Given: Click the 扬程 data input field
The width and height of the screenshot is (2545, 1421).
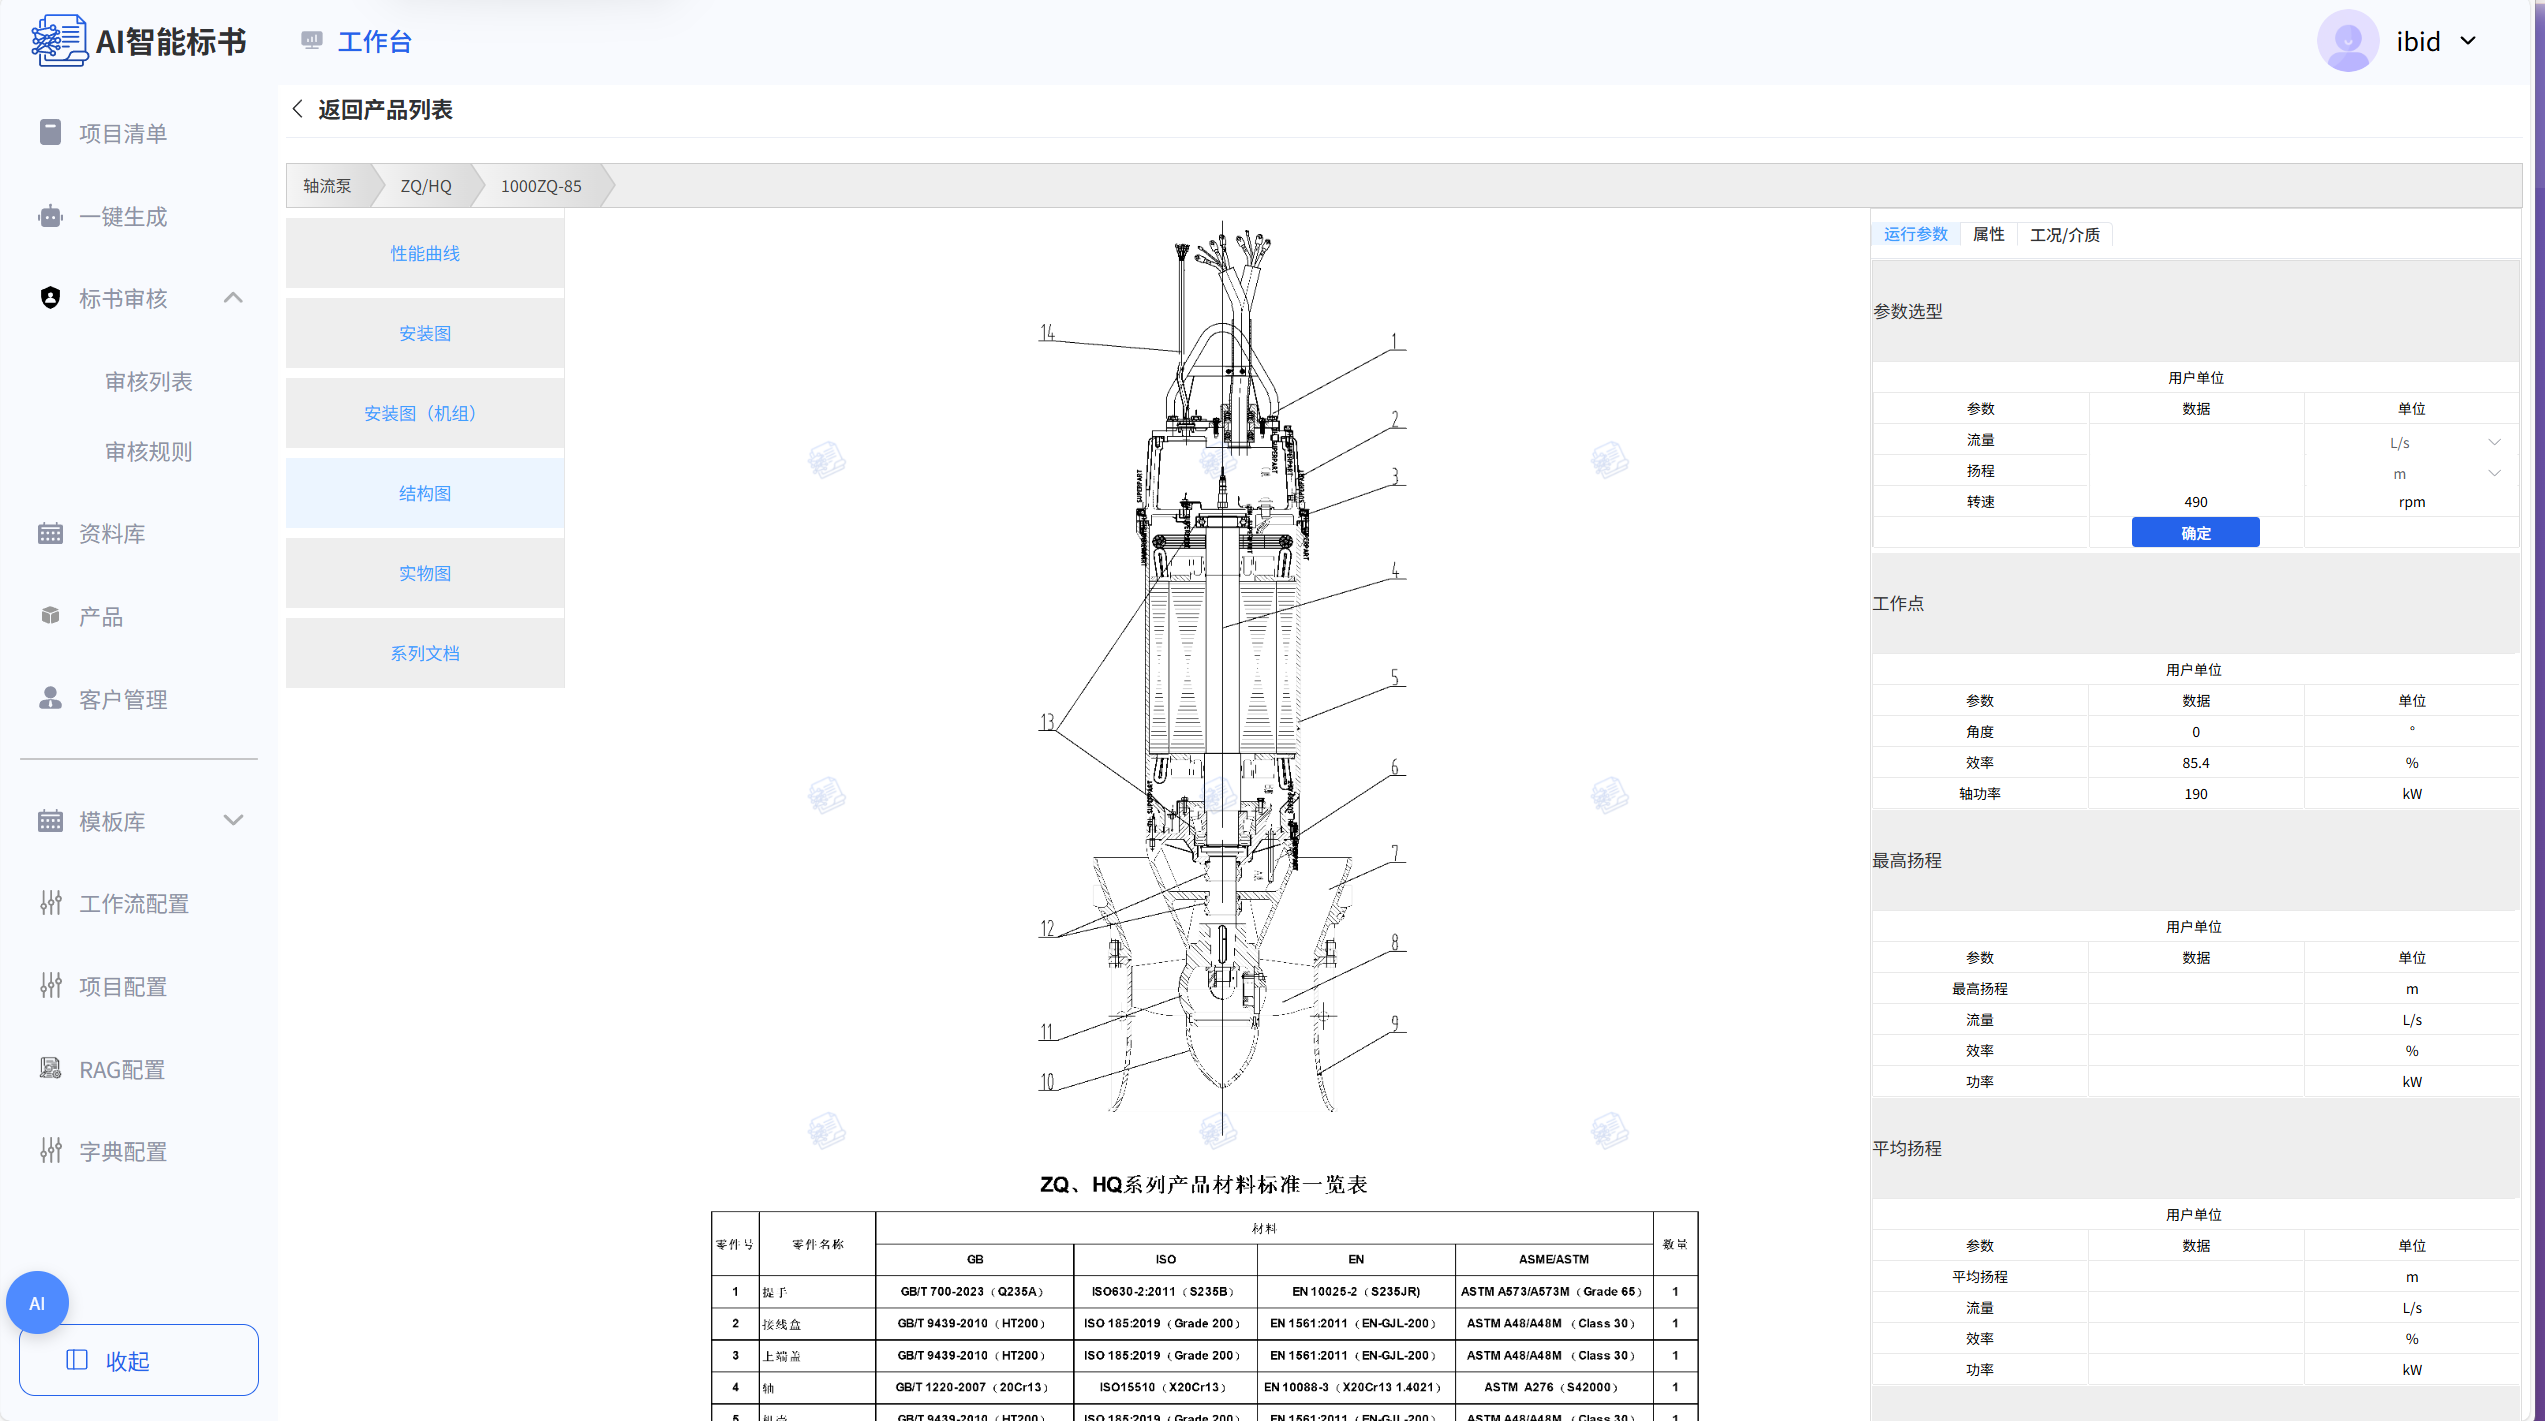Looking at the screenshot, I should point(2196,471).
